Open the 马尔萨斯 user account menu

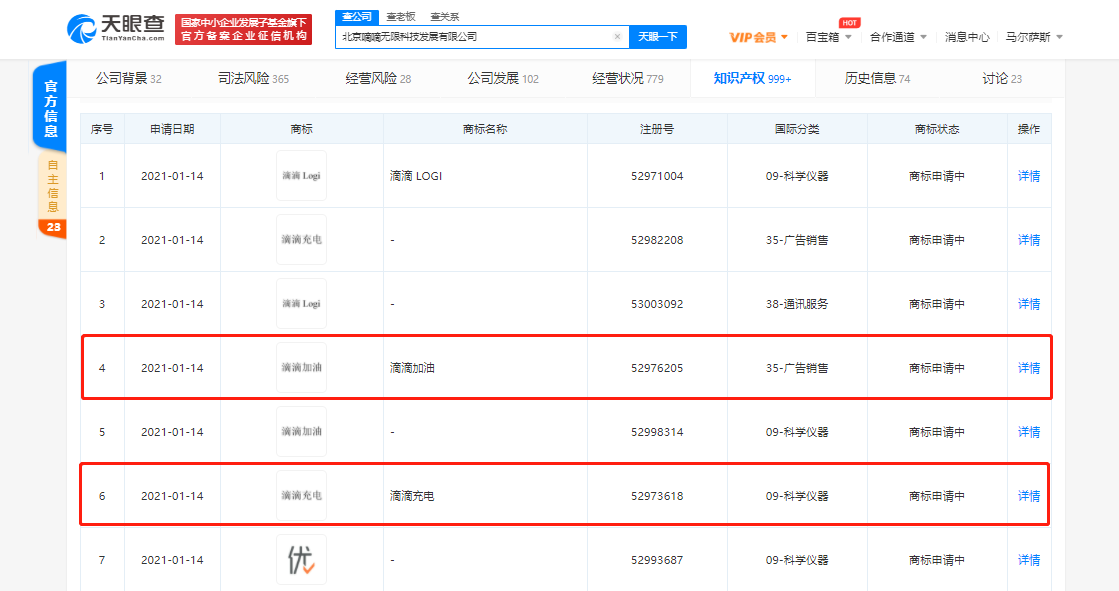1034,37
